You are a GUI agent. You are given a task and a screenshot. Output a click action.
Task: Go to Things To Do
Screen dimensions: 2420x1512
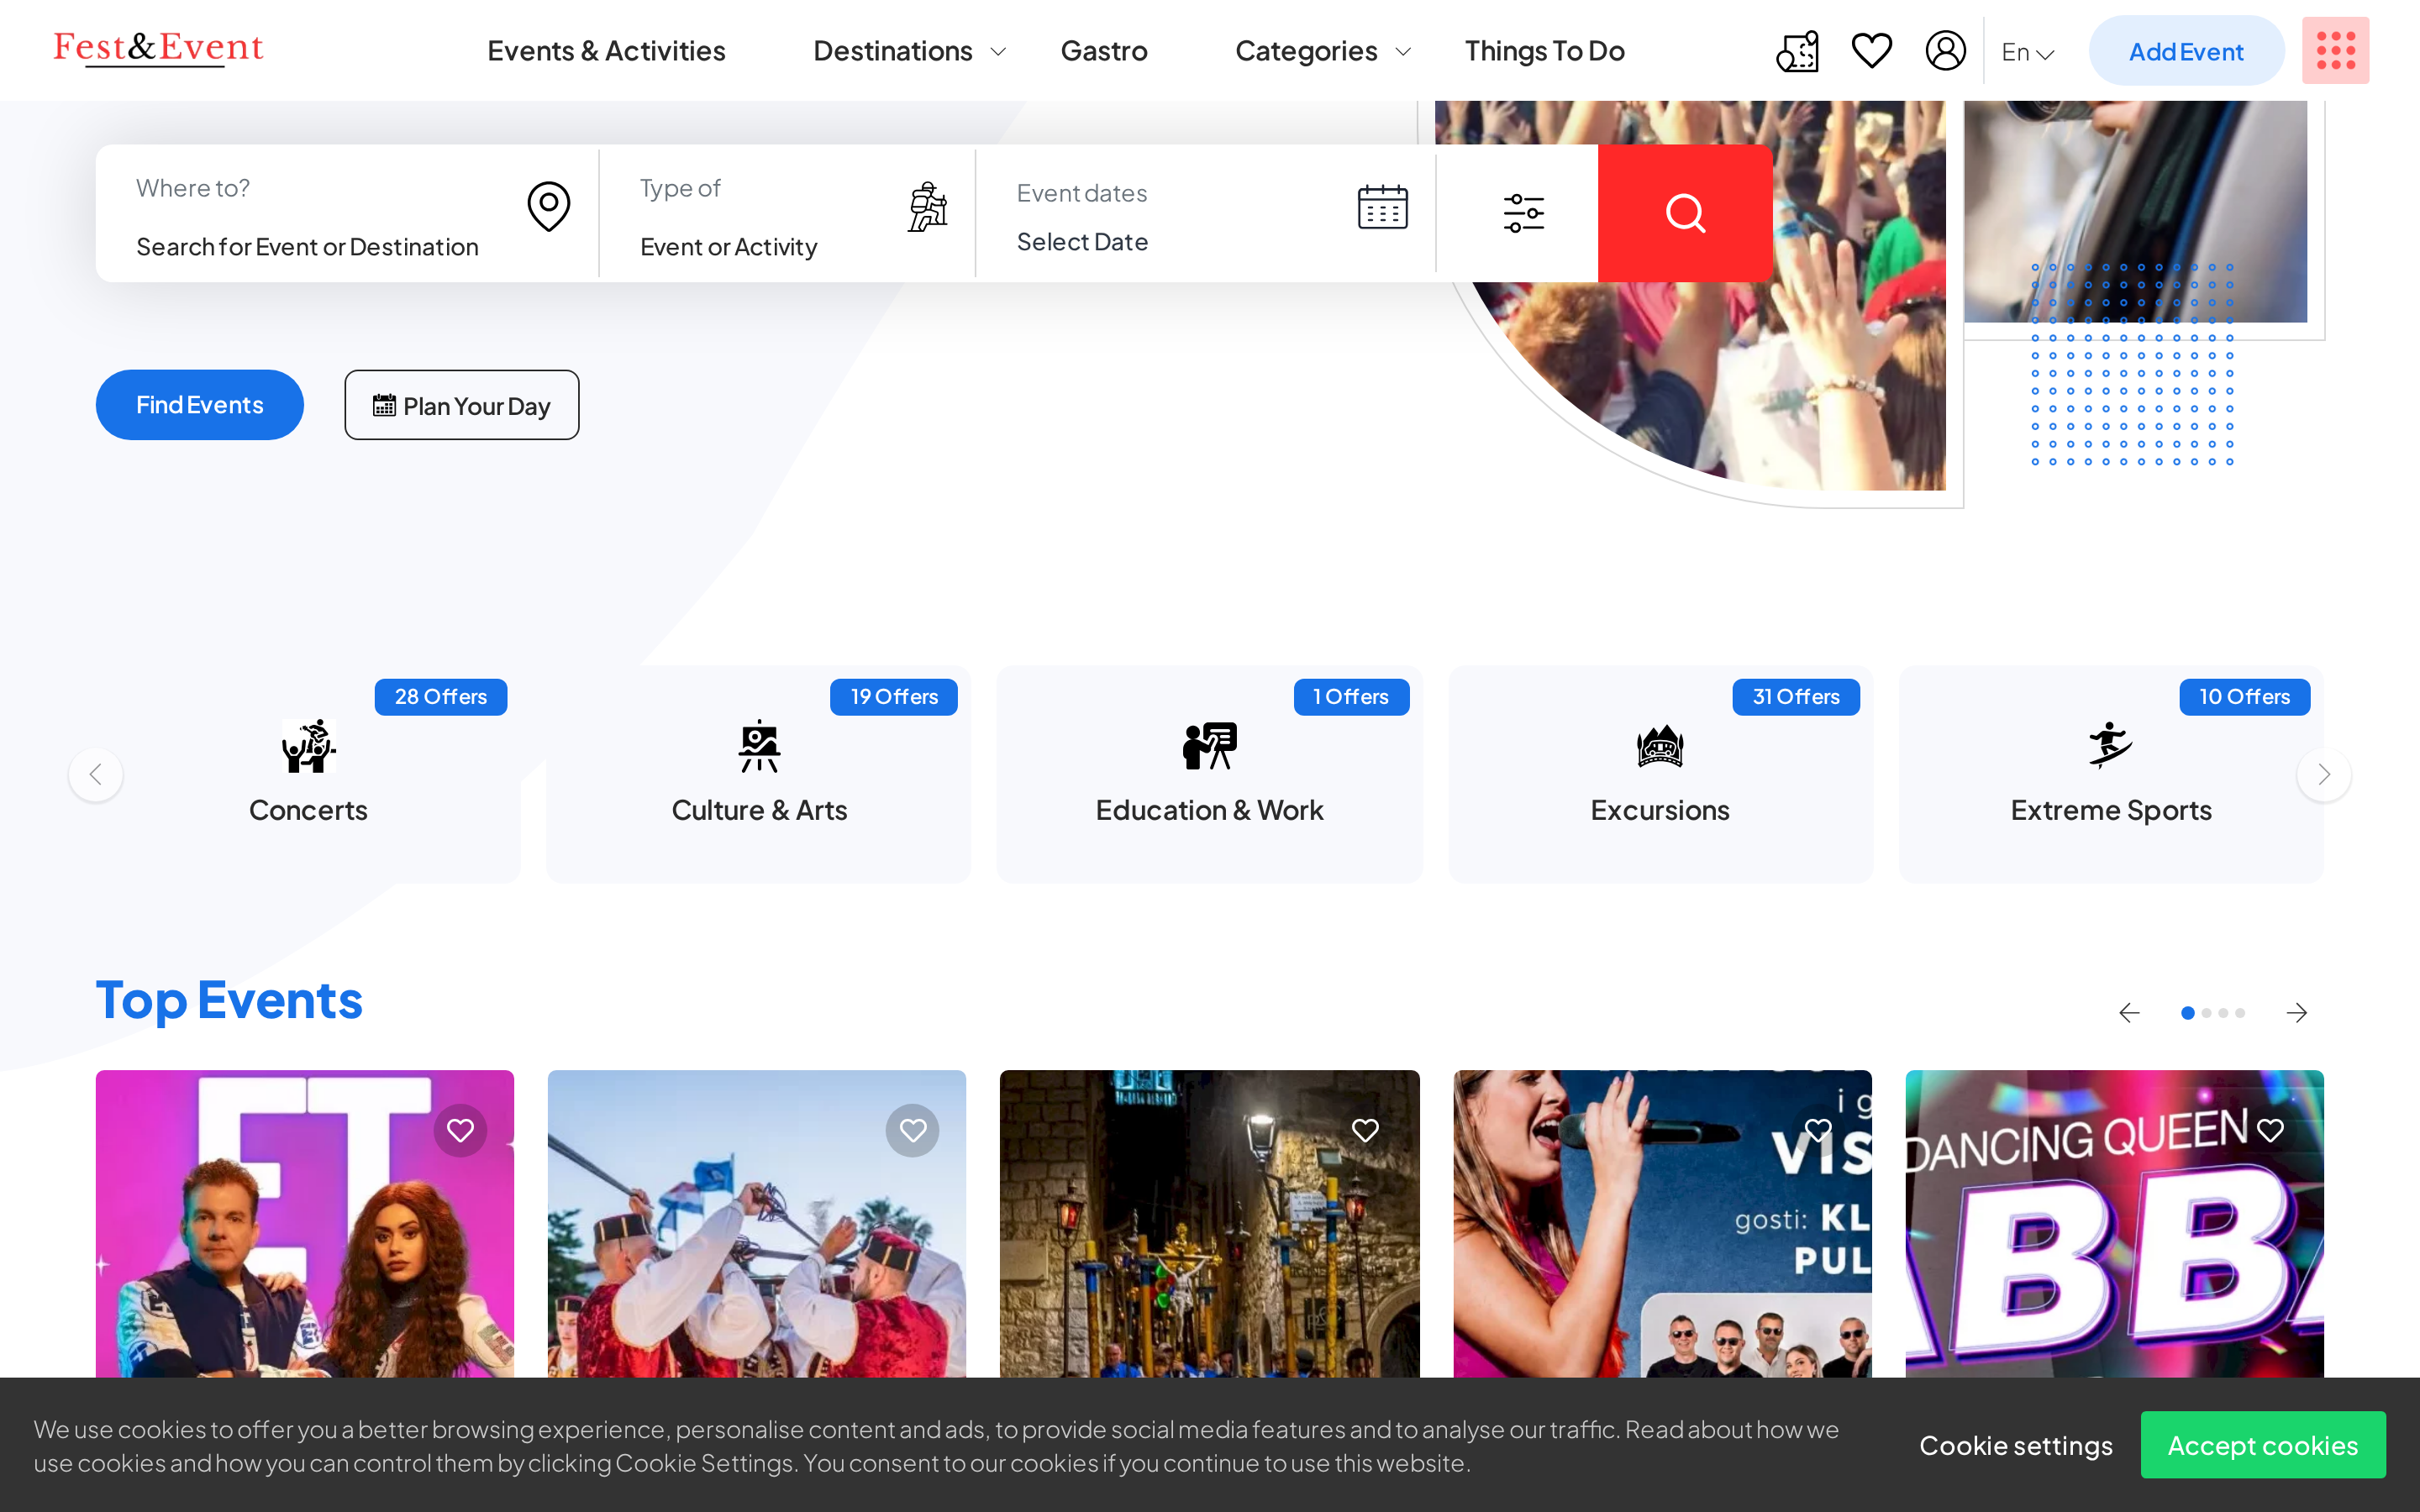click(x=1544, y=51)
